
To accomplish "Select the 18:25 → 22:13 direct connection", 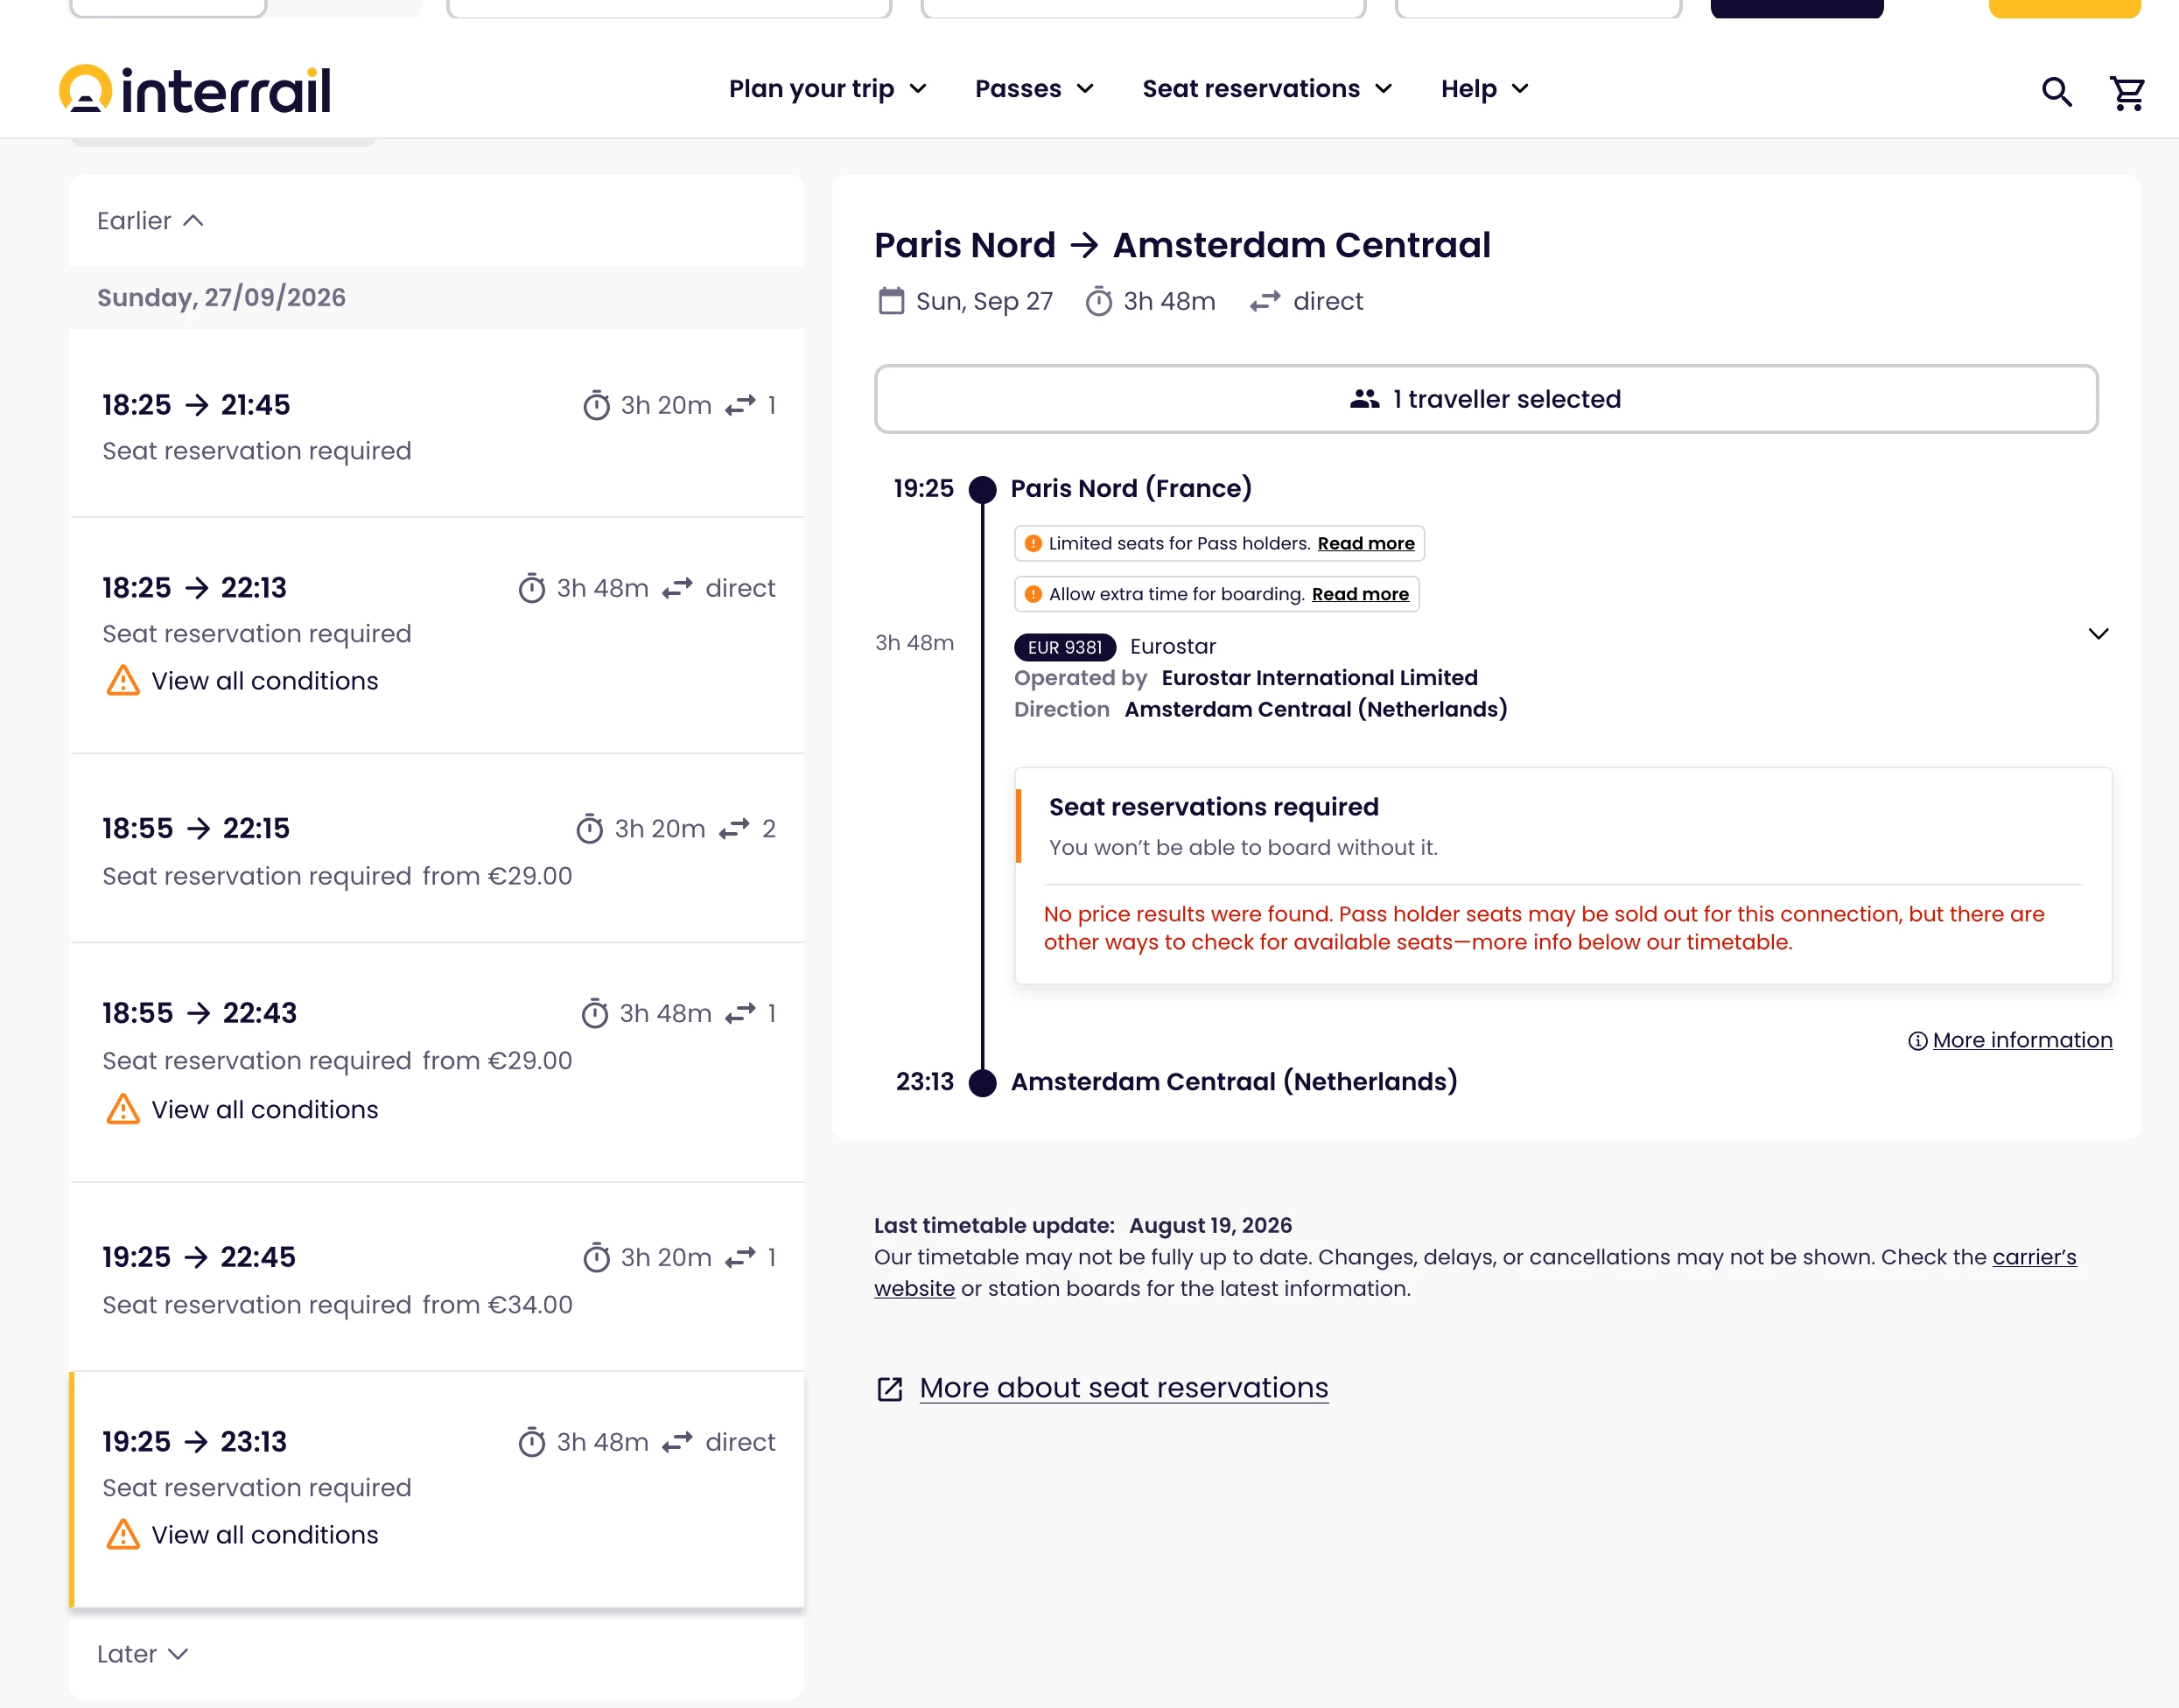I will (x=437, y=635).
